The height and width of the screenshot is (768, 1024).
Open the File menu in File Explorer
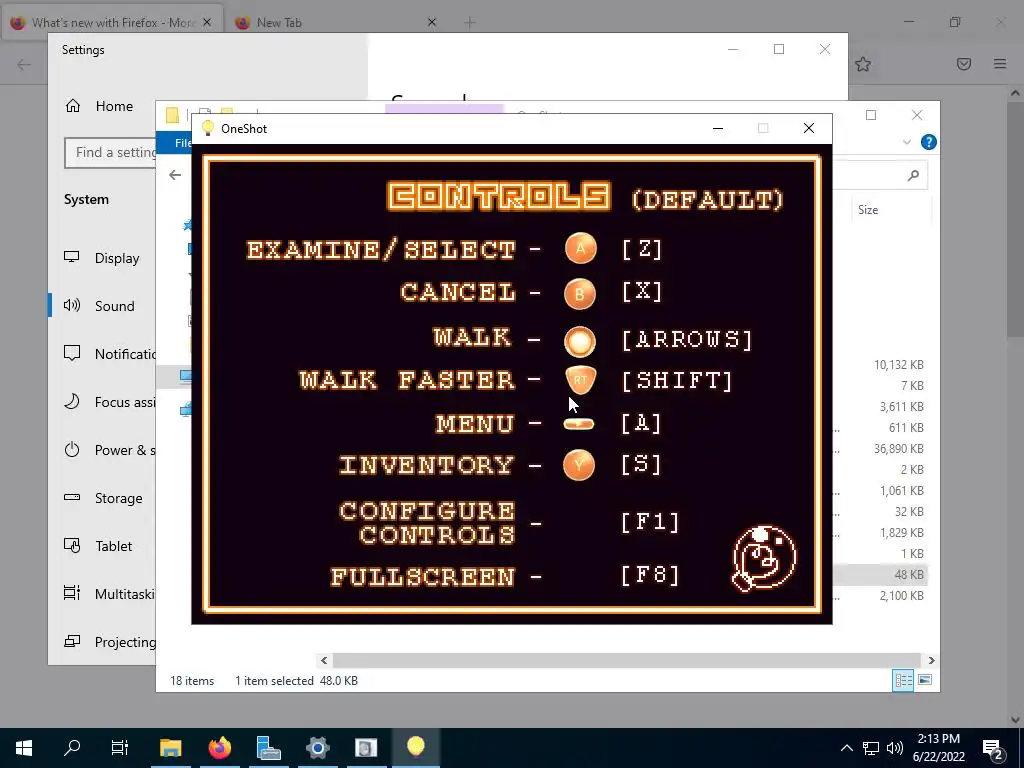point(182,143)
